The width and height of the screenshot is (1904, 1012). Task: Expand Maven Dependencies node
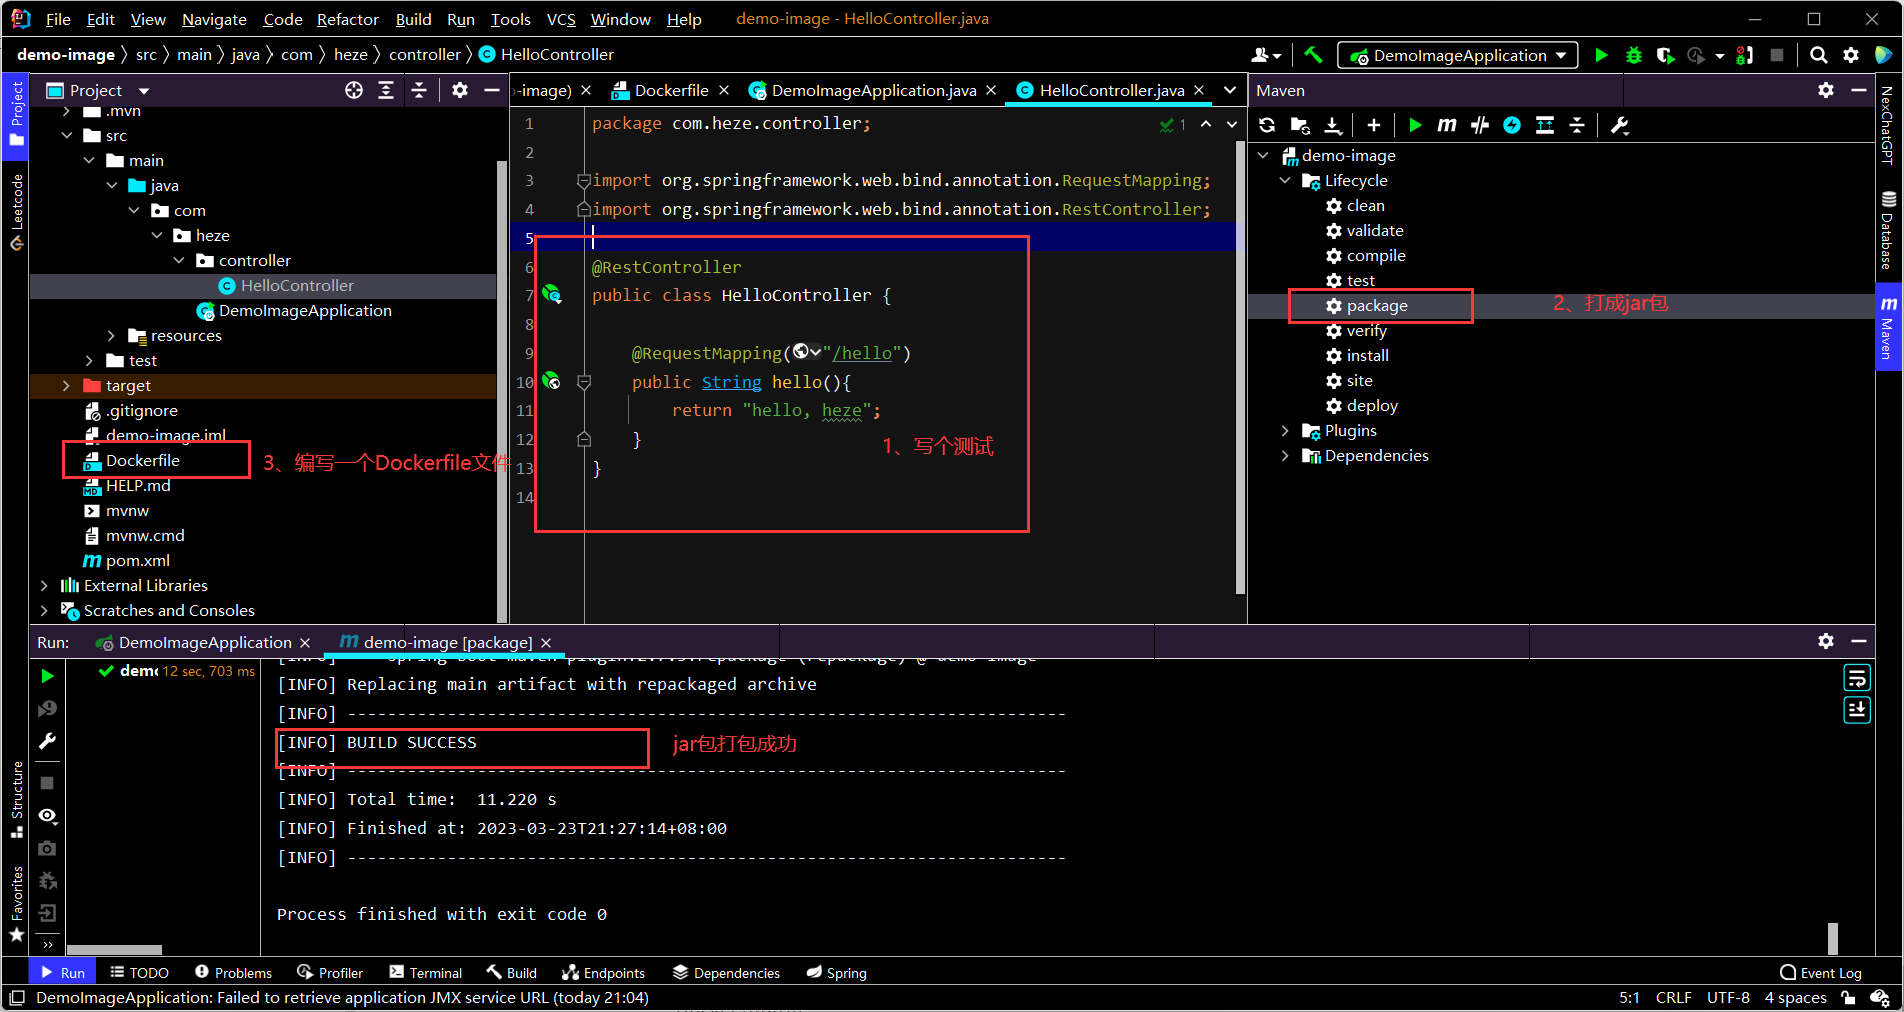[1286, 455]
